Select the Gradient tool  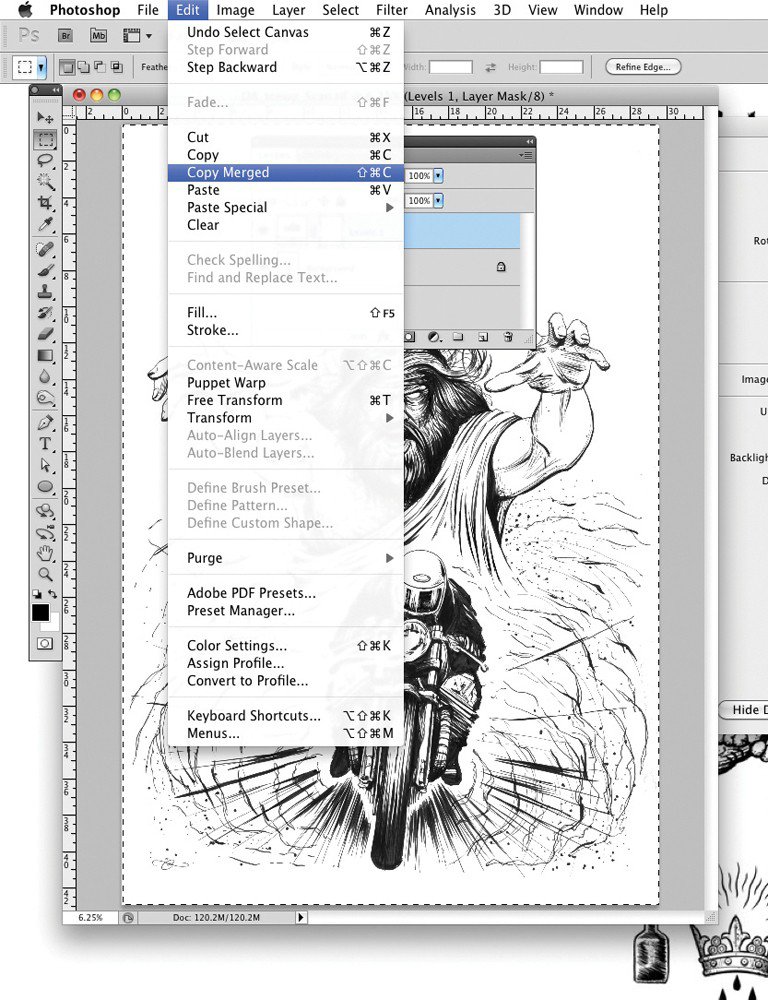click(x=45, y=355)
